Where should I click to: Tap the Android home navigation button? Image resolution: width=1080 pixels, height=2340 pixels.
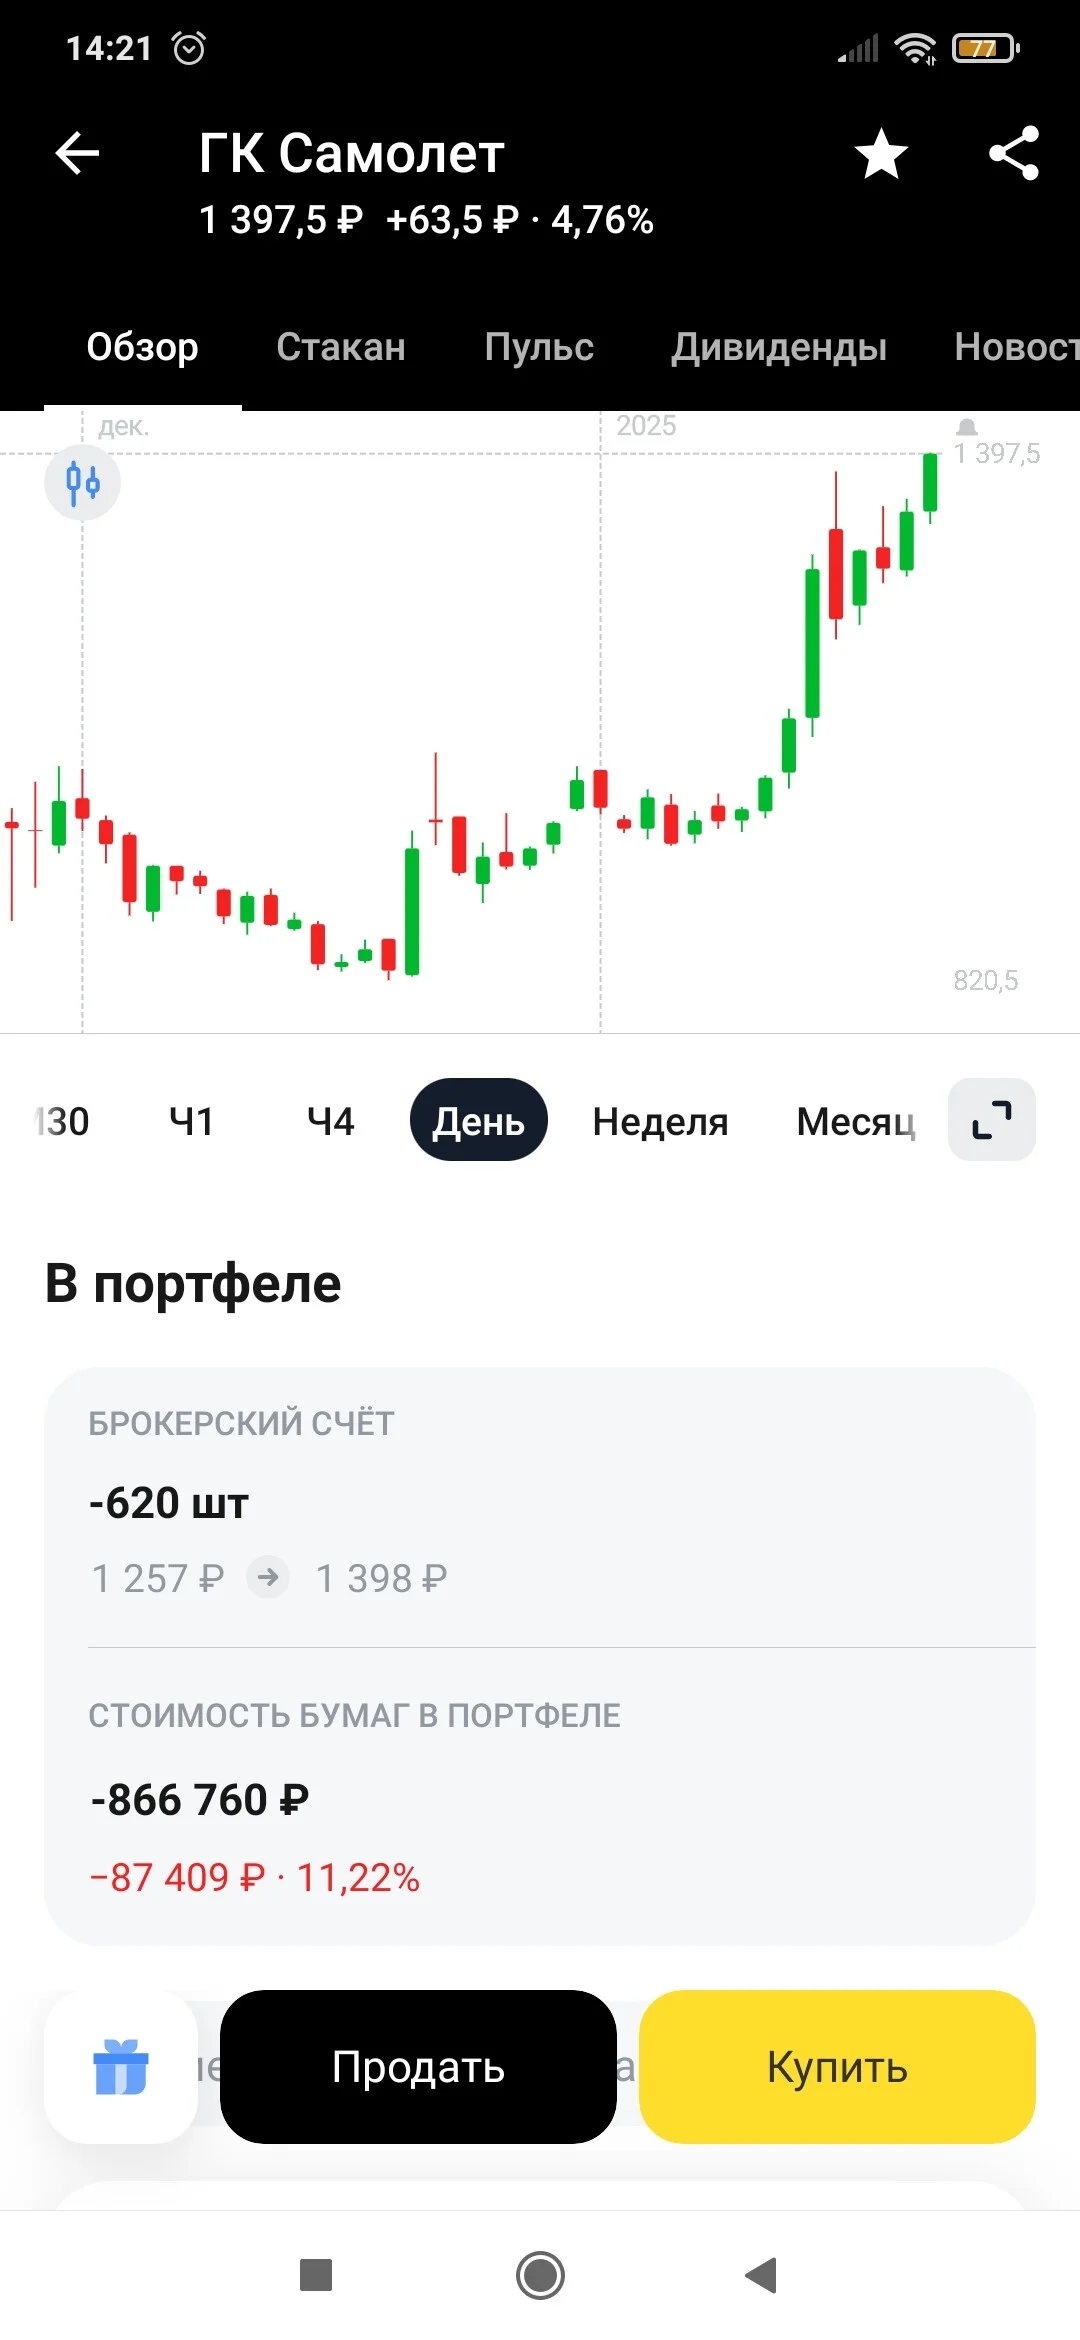click(540, 2275)
